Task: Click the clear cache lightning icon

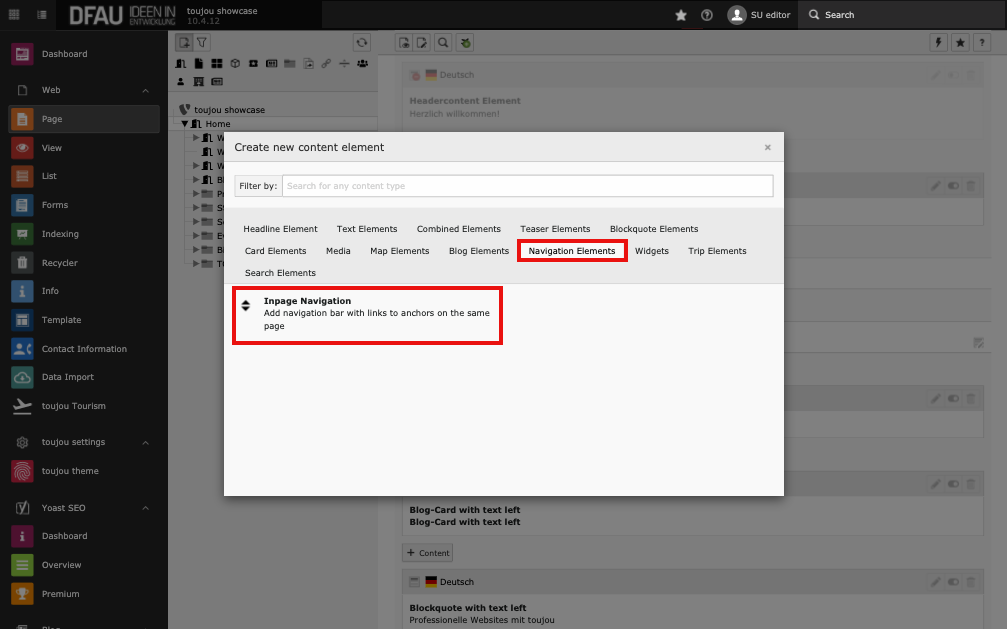Action: [937, 43]
